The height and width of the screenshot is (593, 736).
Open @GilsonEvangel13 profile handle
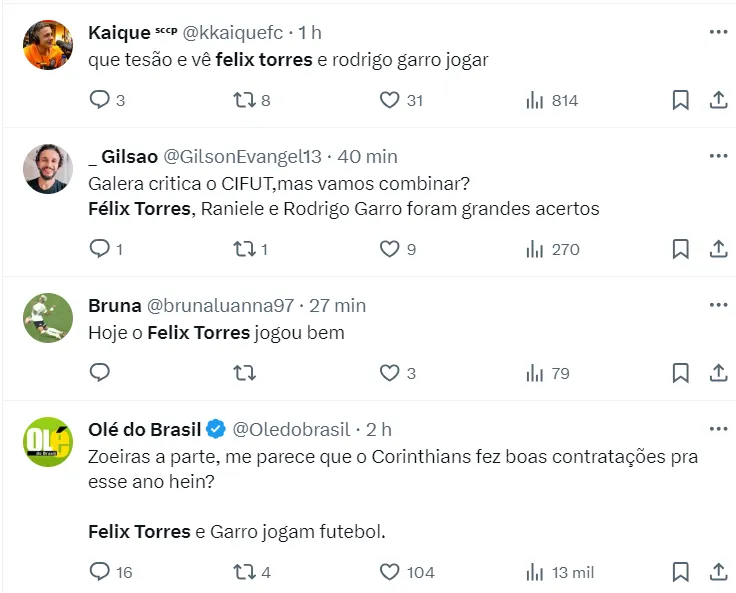pos(242,156)
